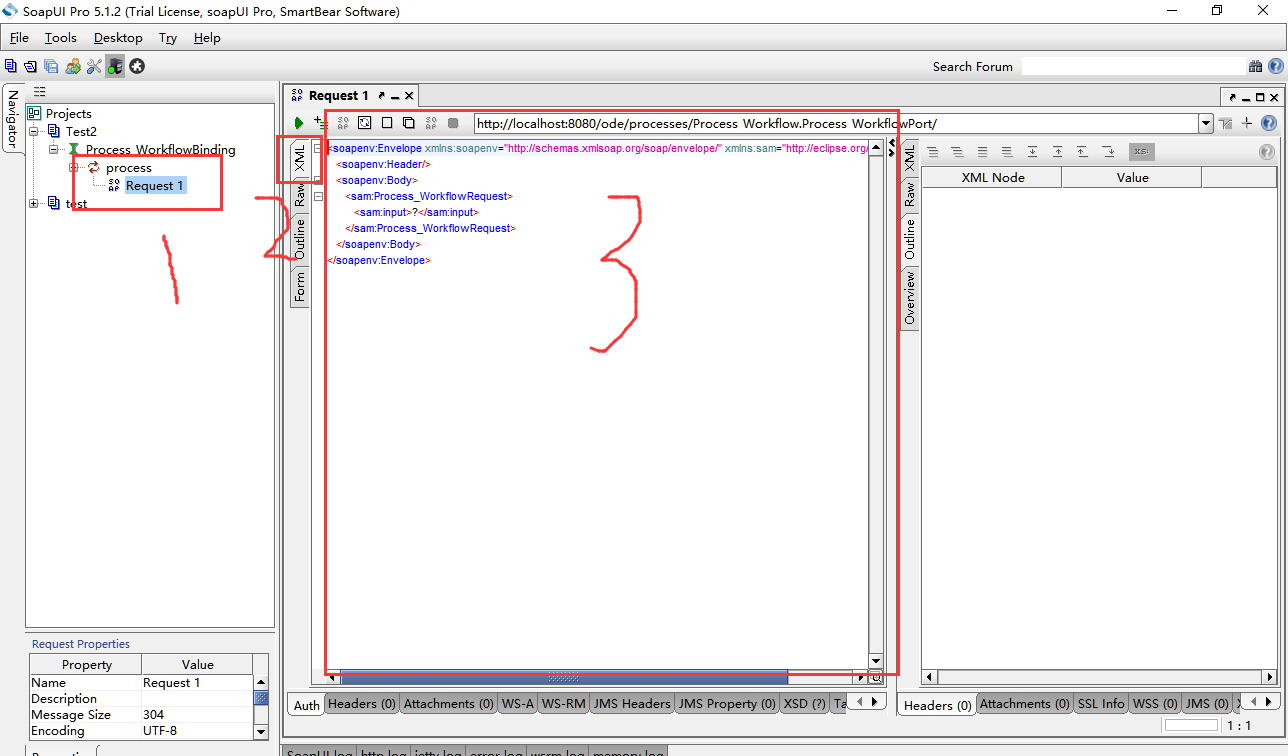
Task: Switch to the WS-A tab
Action: click(x=517, y=703)
